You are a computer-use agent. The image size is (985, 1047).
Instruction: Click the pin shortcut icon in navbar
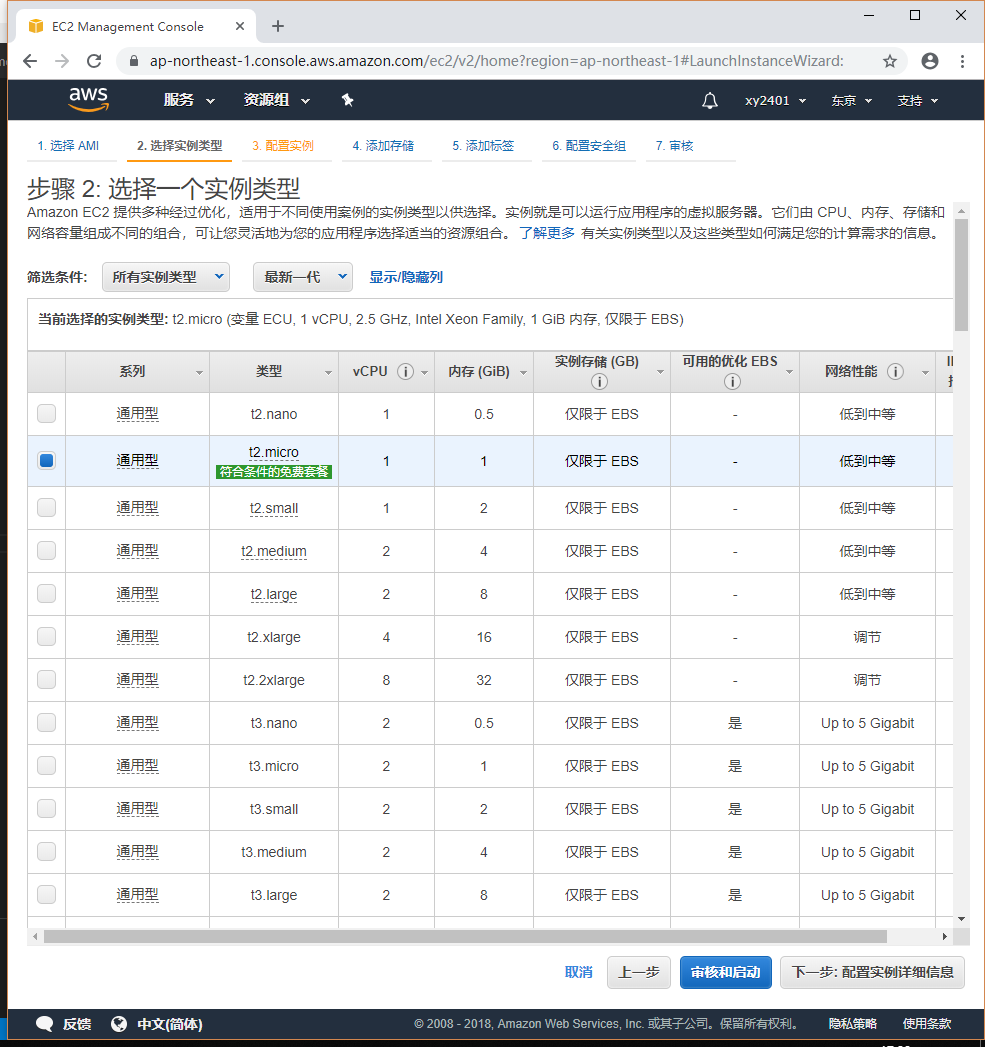[x=347, y=100]
